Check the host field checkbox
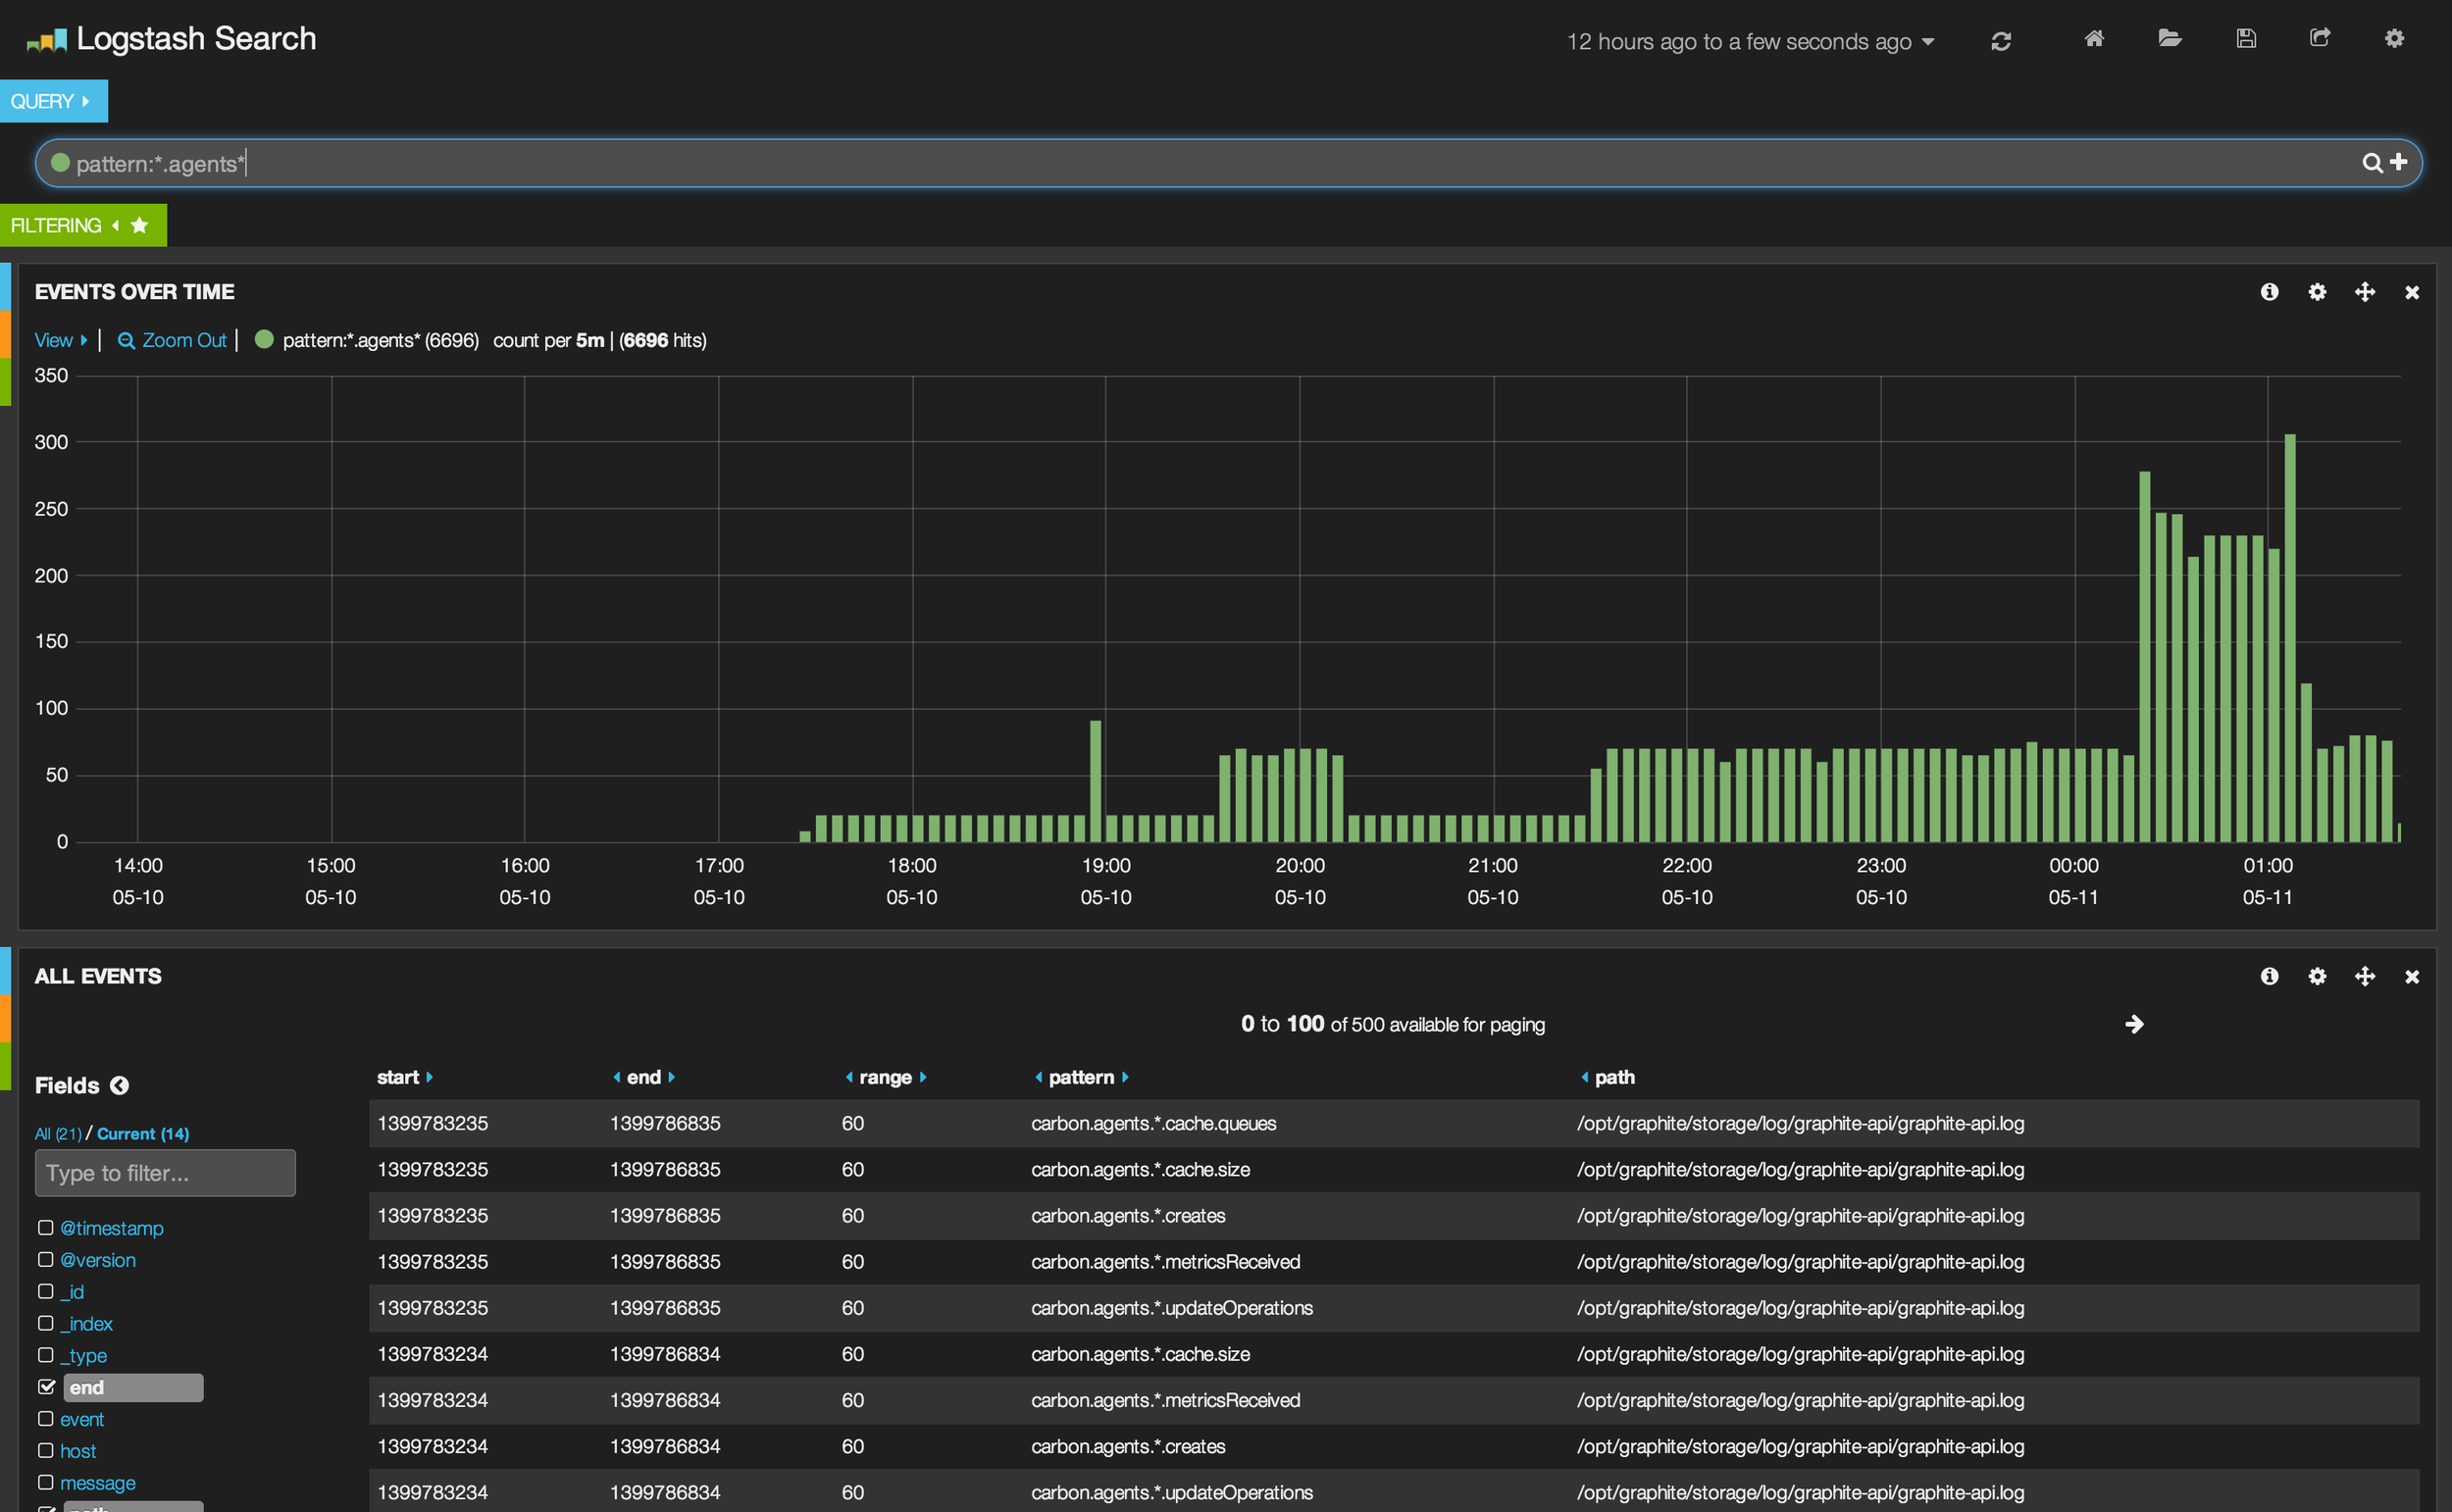 [46, 1451]
